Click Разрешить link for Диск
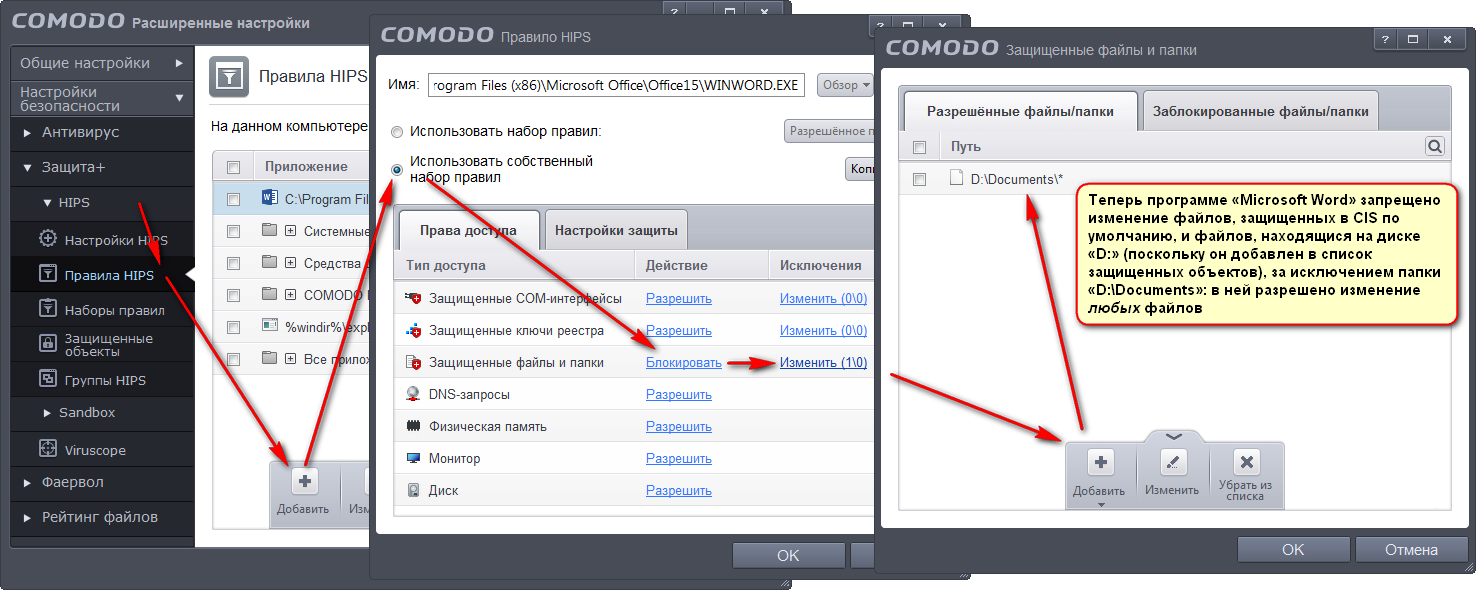Image resolution: width=1476 pixels, height=590 pixels. point(678,490)
